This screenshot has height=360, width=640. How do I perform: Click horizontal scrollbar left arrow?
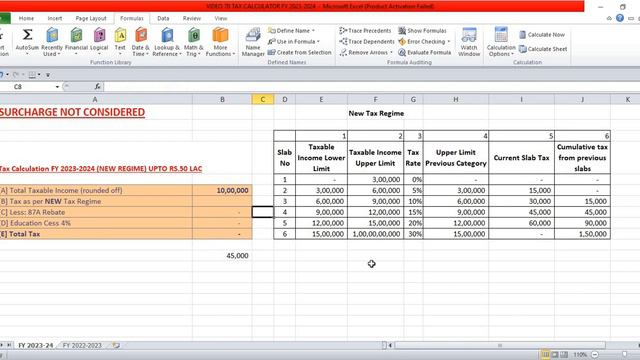click(x=390, y=346)
